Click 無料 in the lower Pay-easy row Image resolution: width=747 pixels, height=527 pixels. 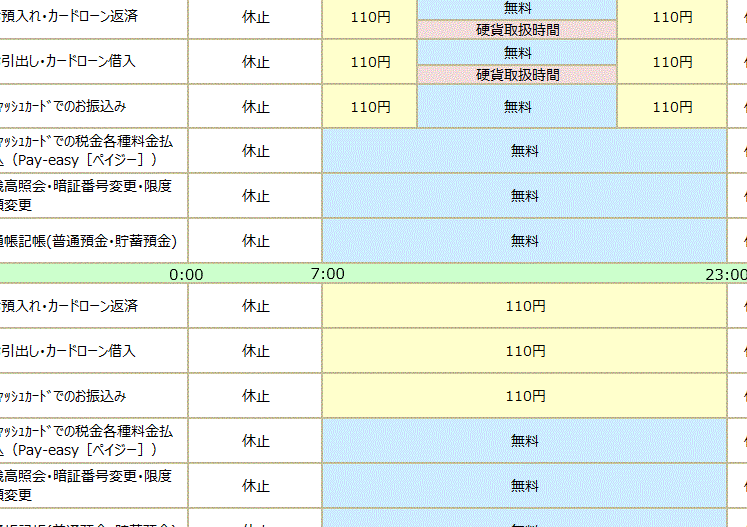[524, 441]
